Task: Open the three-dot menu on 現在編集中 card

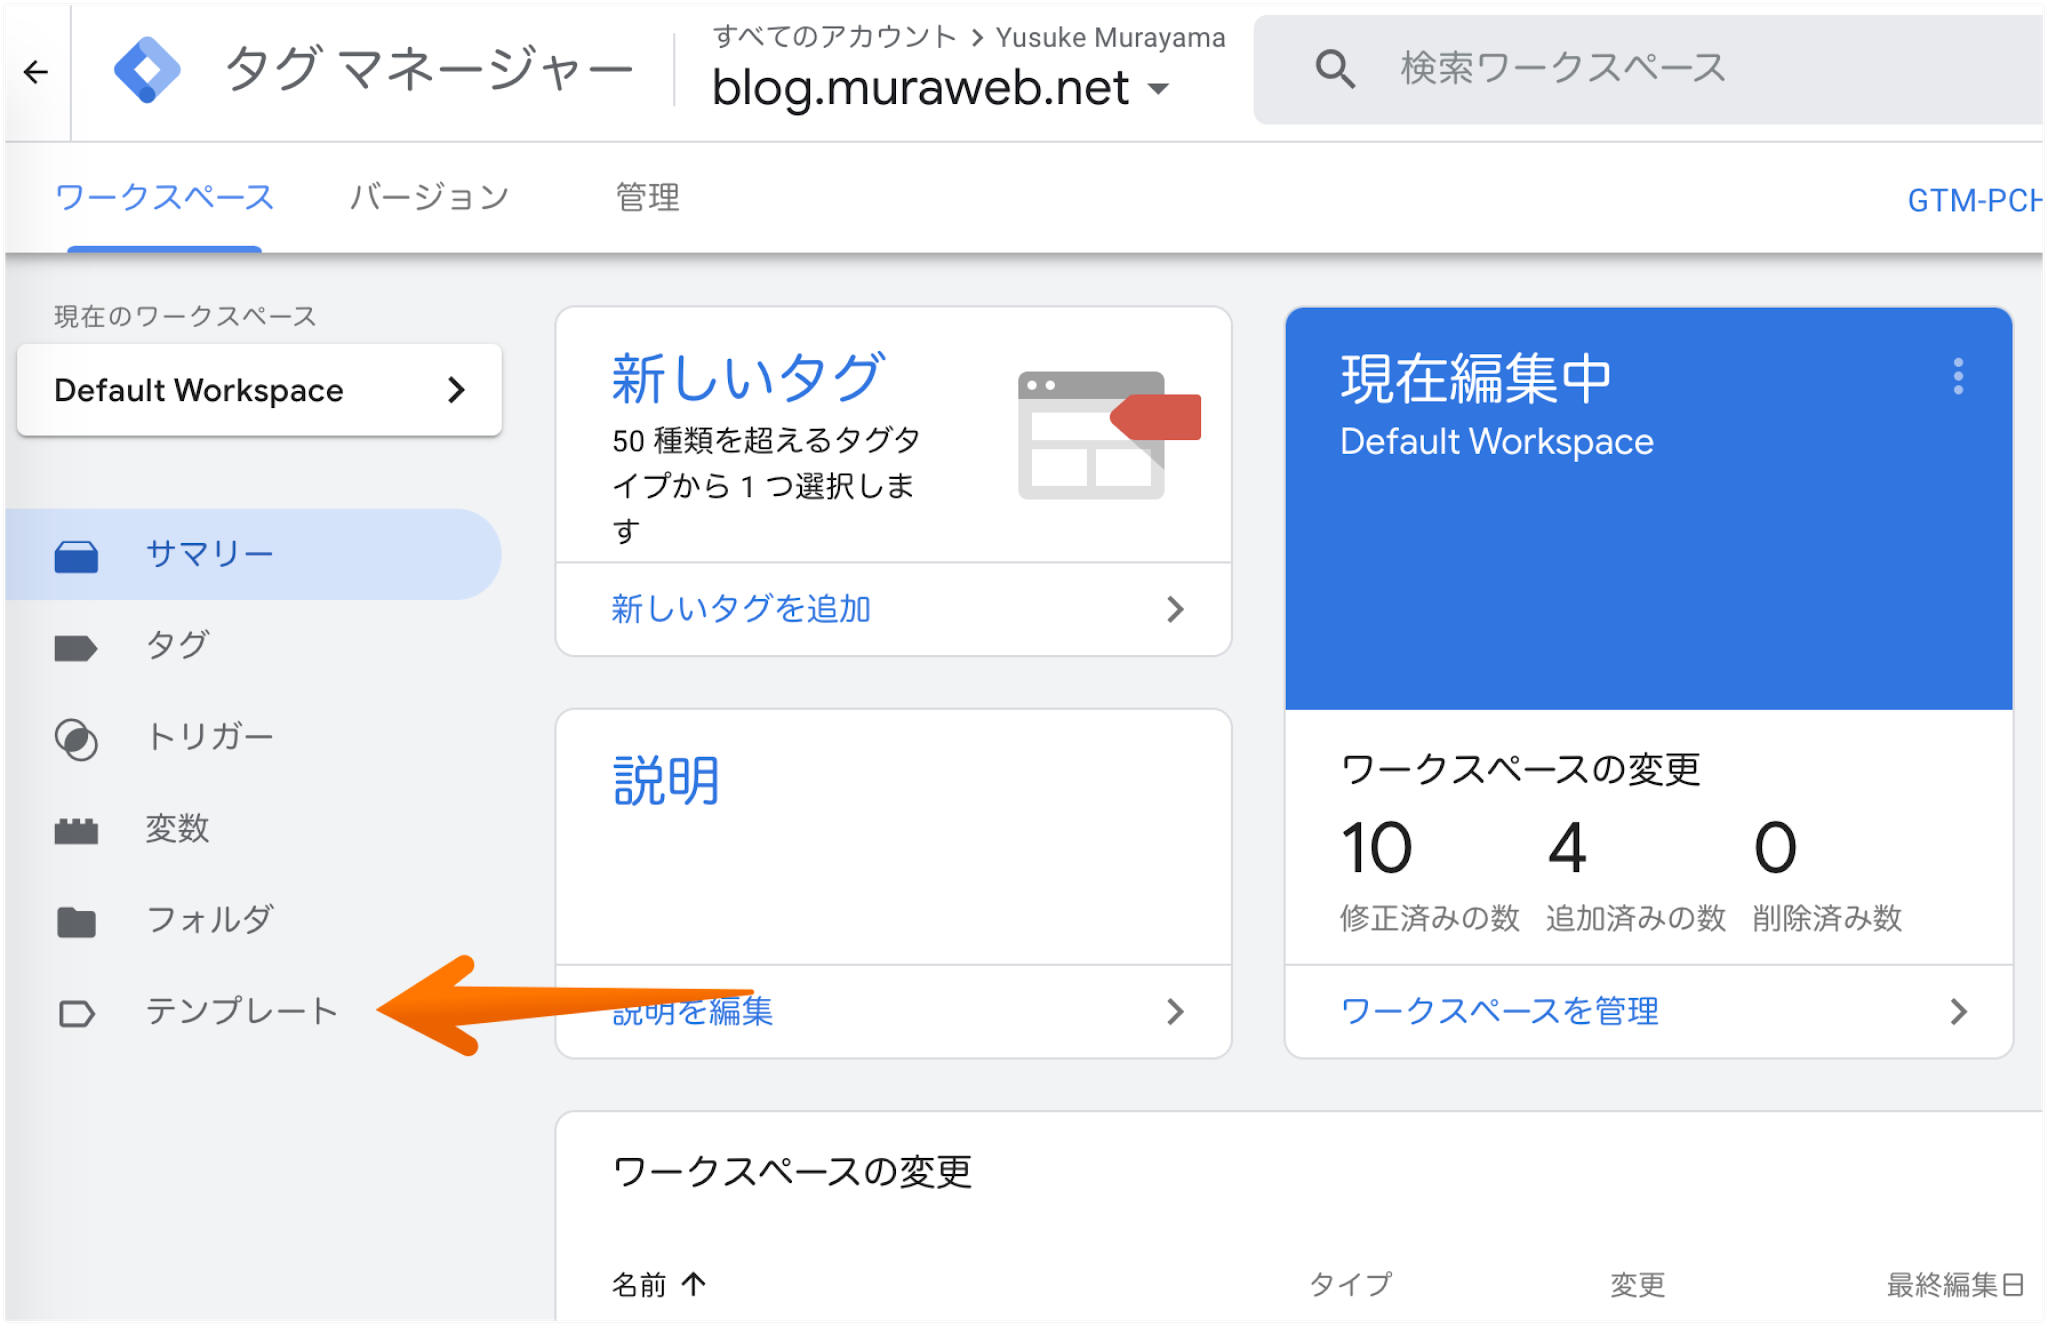Action: (1958, 376)
